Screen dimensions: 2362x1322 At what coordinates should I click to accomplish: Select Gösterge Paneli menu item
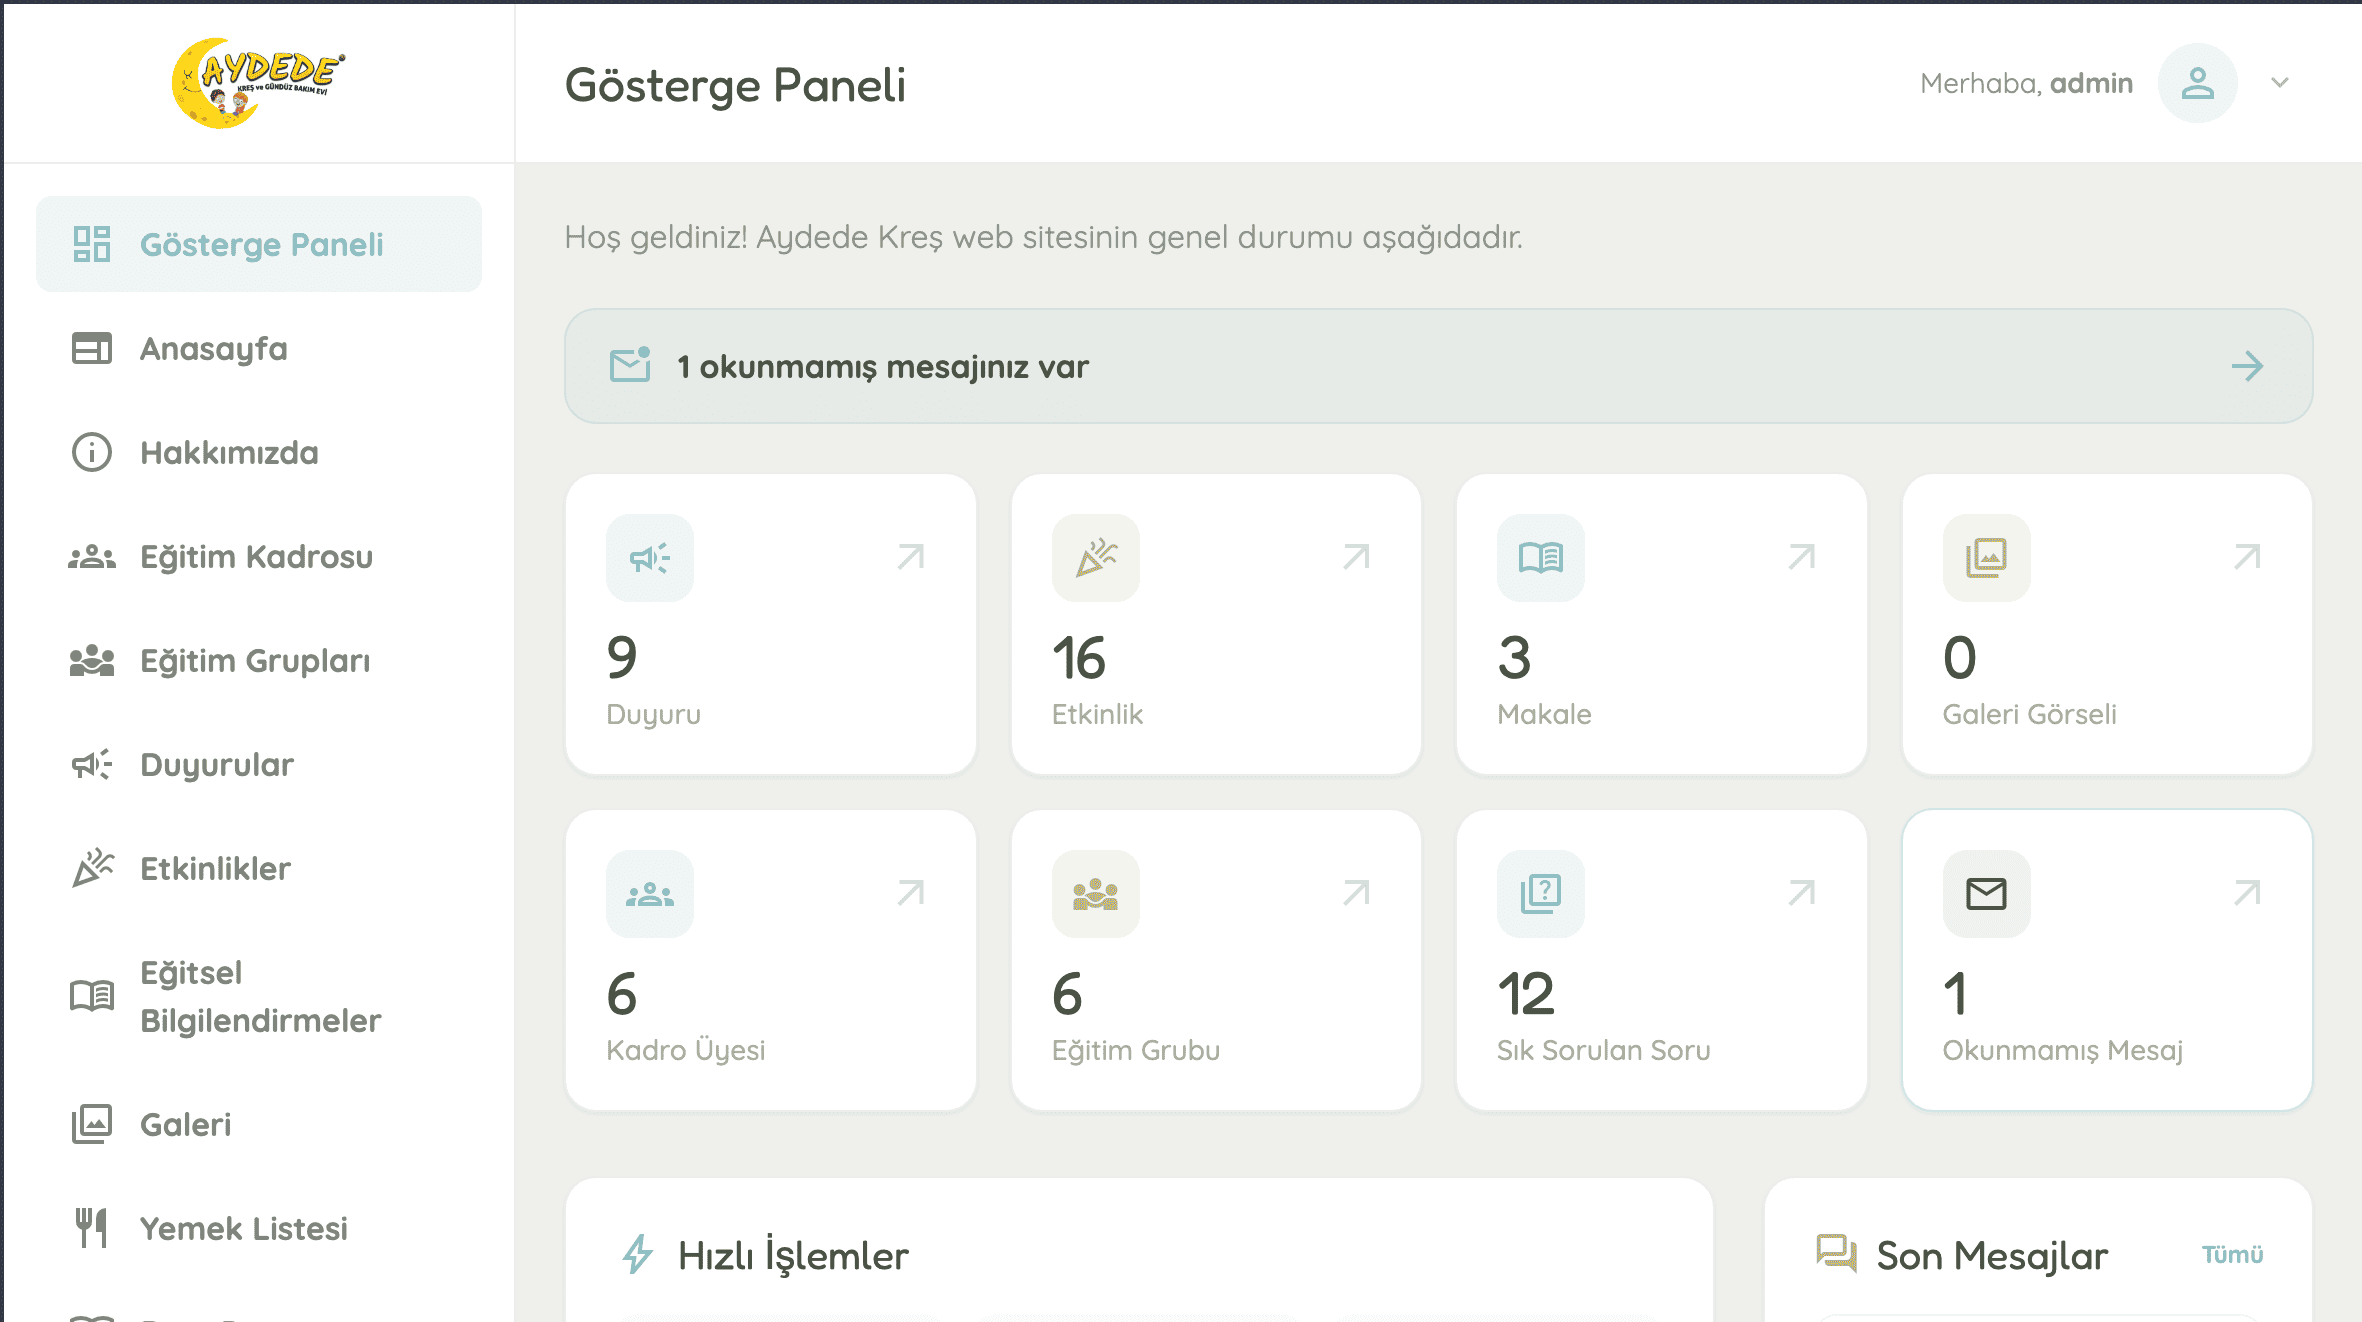[x=259, y=244]
